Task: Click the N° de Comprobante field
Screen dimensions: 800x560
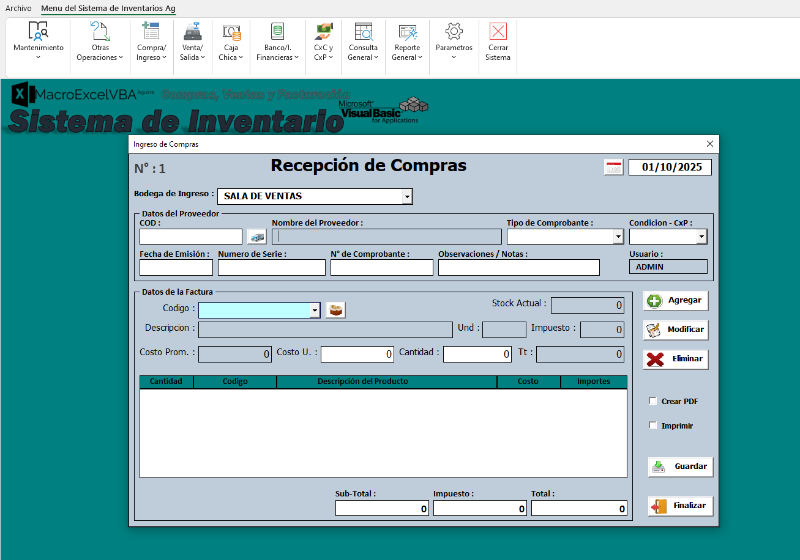Action: 382,268
